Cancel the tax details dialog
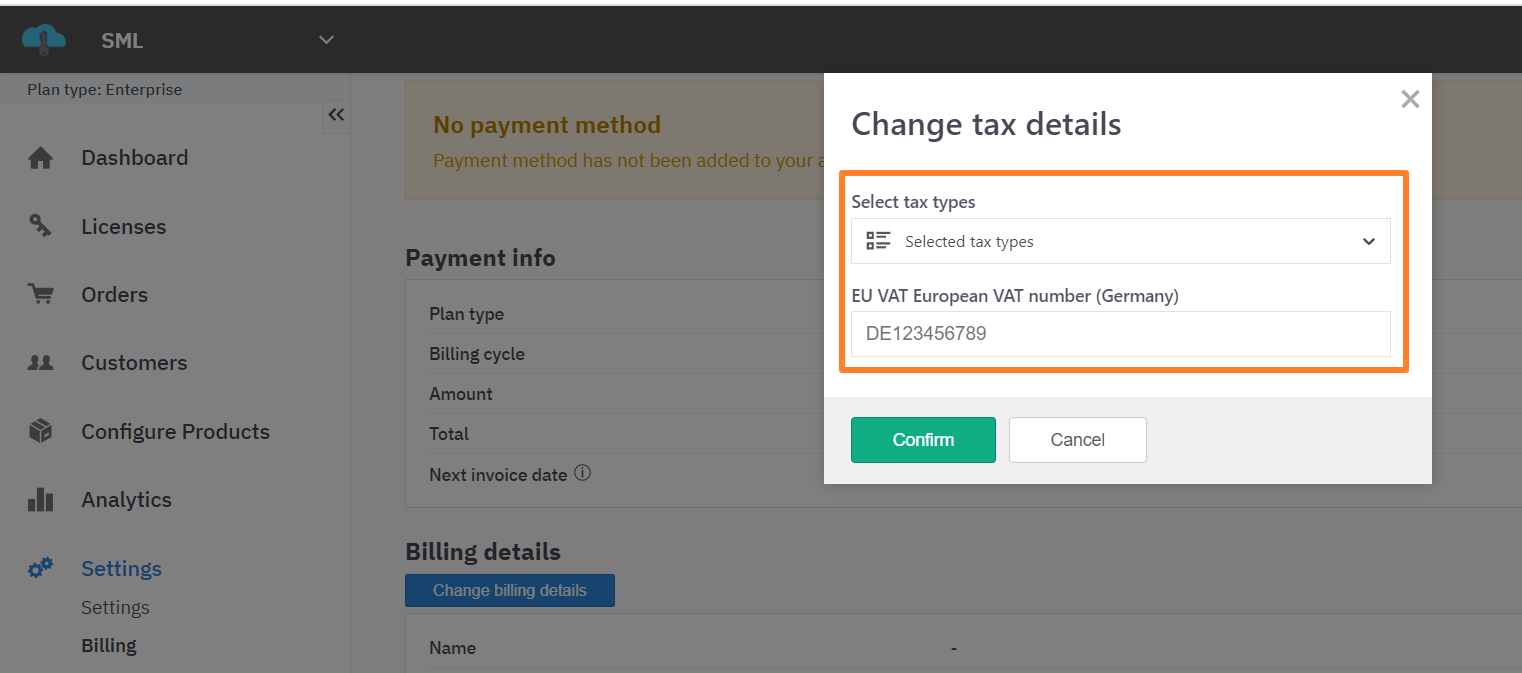 [x=1077, y=440]
